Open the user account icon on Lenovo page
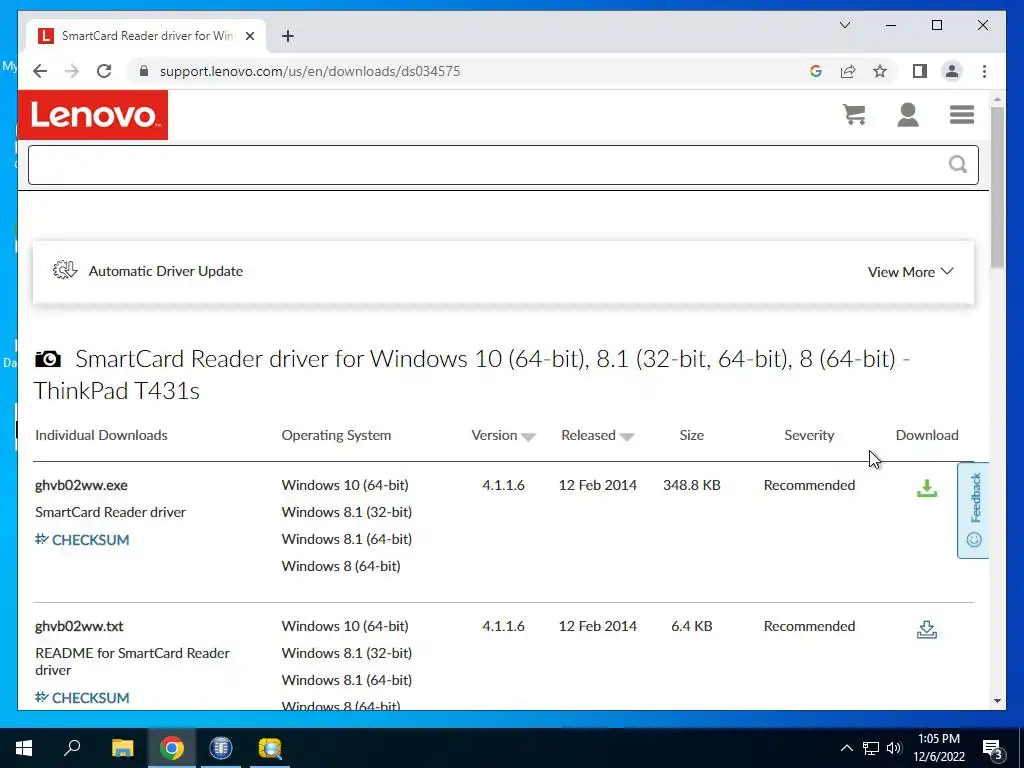 [x=908, y=115]
